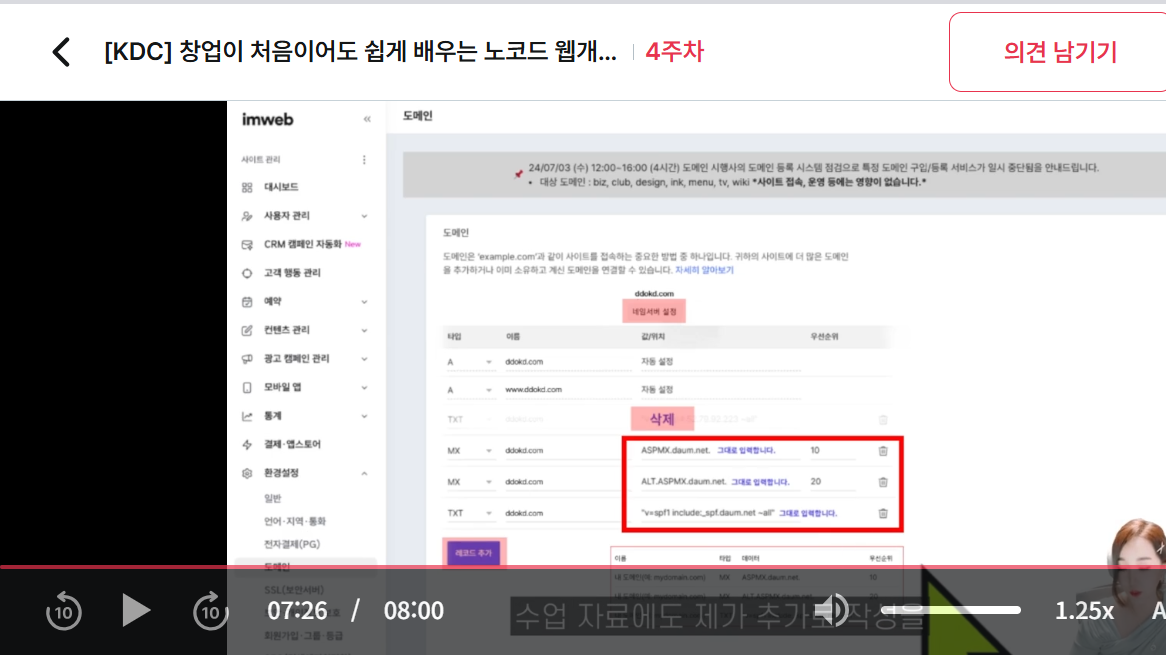Delete the spf1 TXT record via trash icon
1166x656 pixels.
coord(883,513)
